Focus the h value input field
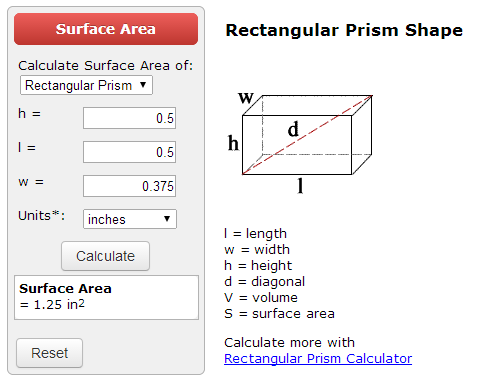Viewport: 478px width, 383px height. point(129,118)
